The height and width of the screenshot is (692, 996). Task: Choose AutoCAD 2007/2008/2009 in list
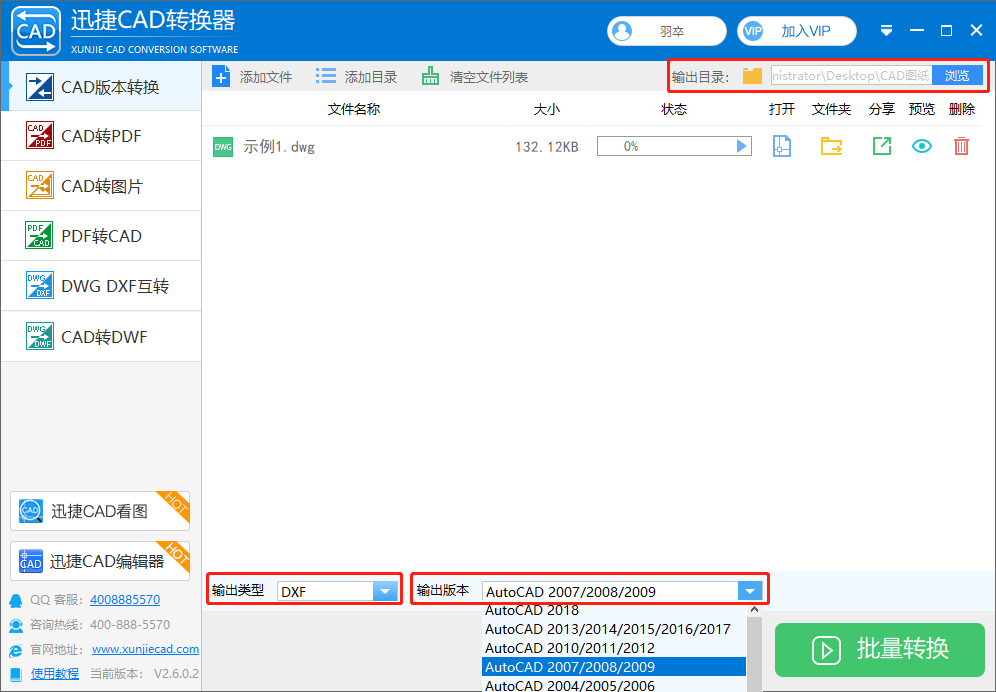pos(614,667)
